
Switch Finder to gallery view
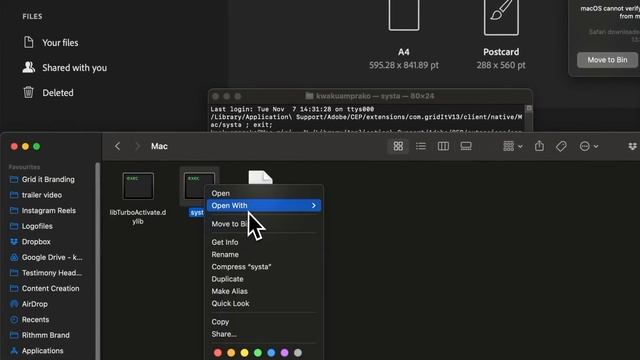coord(466,146)
